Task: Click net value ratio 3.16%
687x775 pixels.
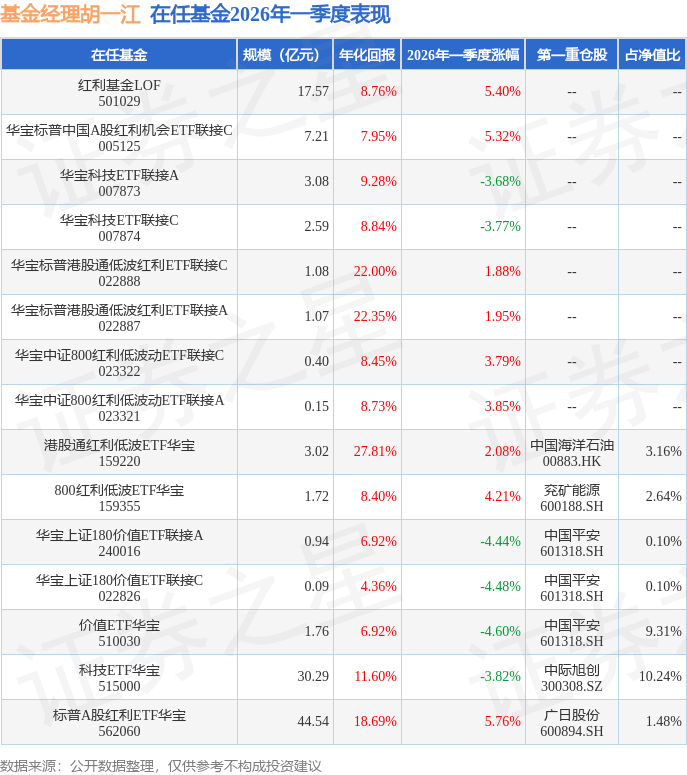Action: 663,451
